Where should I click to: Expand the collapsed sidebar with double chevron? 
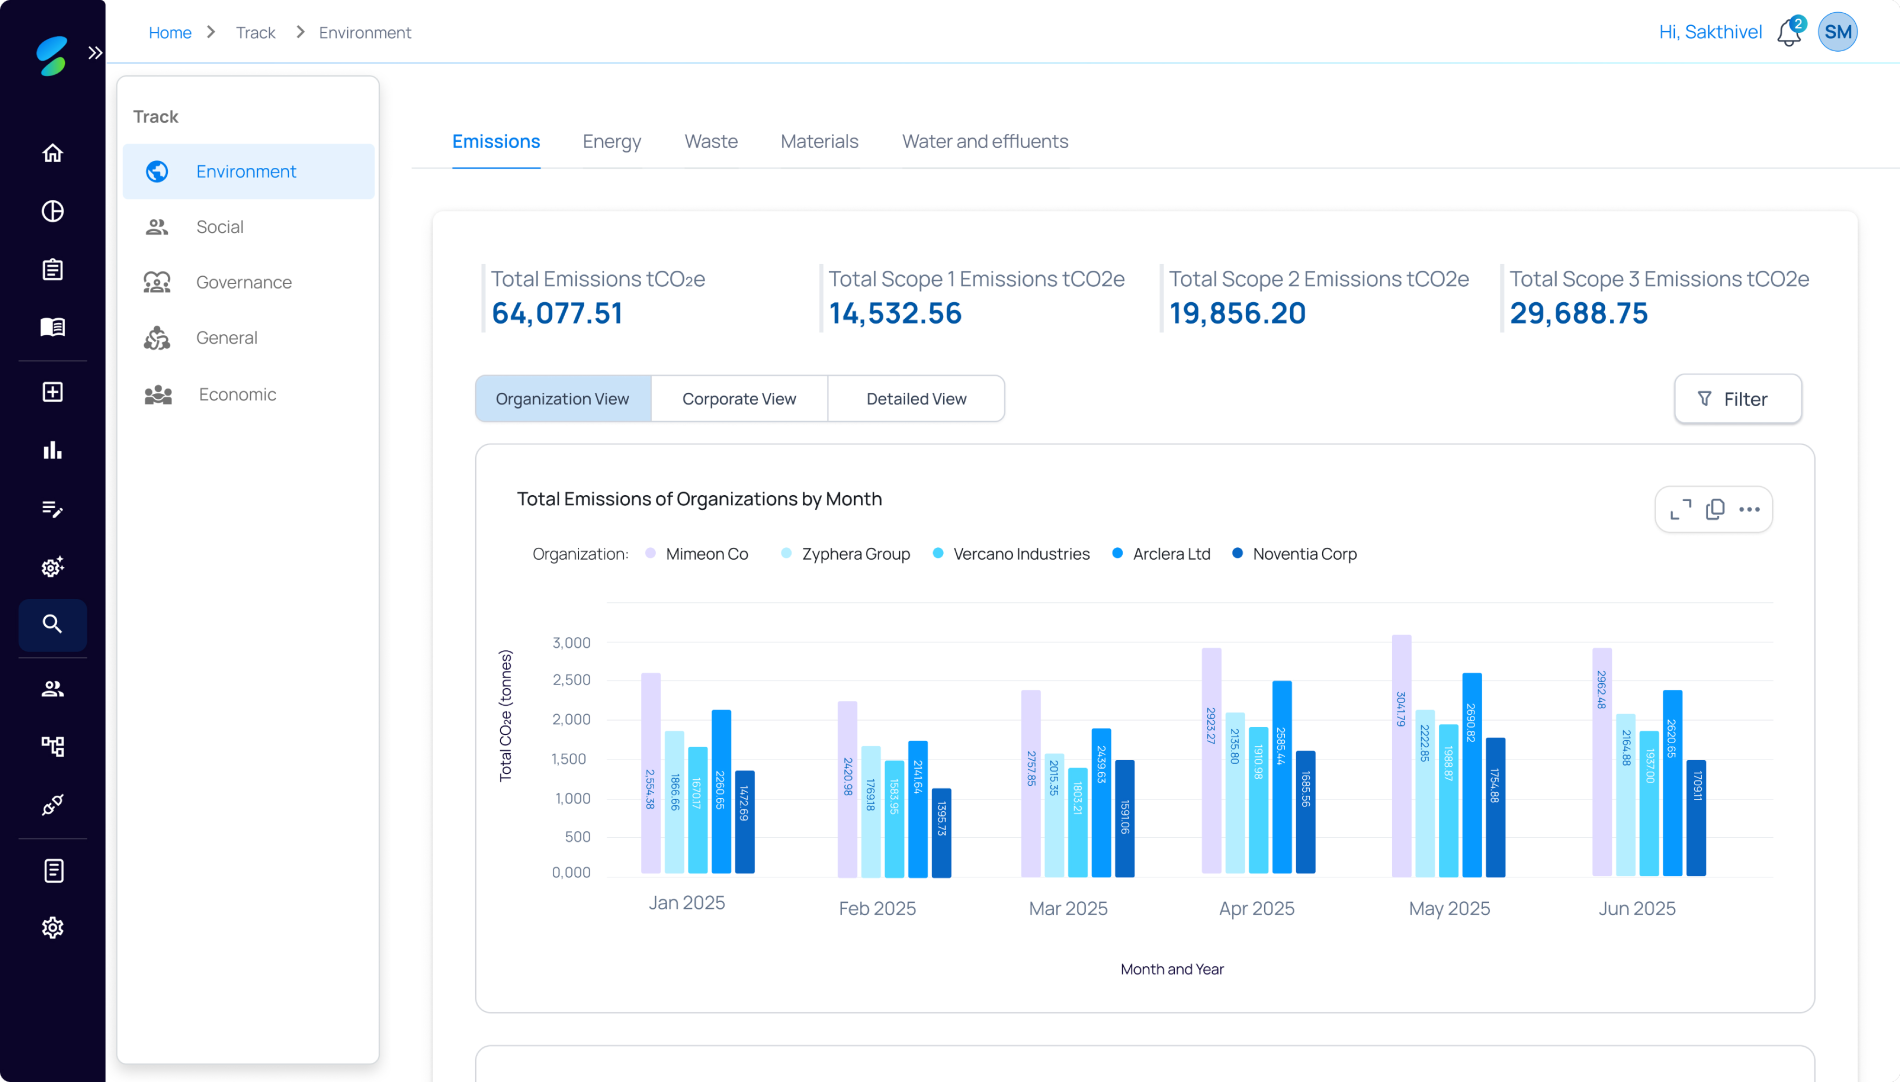(x=95, y=53)
